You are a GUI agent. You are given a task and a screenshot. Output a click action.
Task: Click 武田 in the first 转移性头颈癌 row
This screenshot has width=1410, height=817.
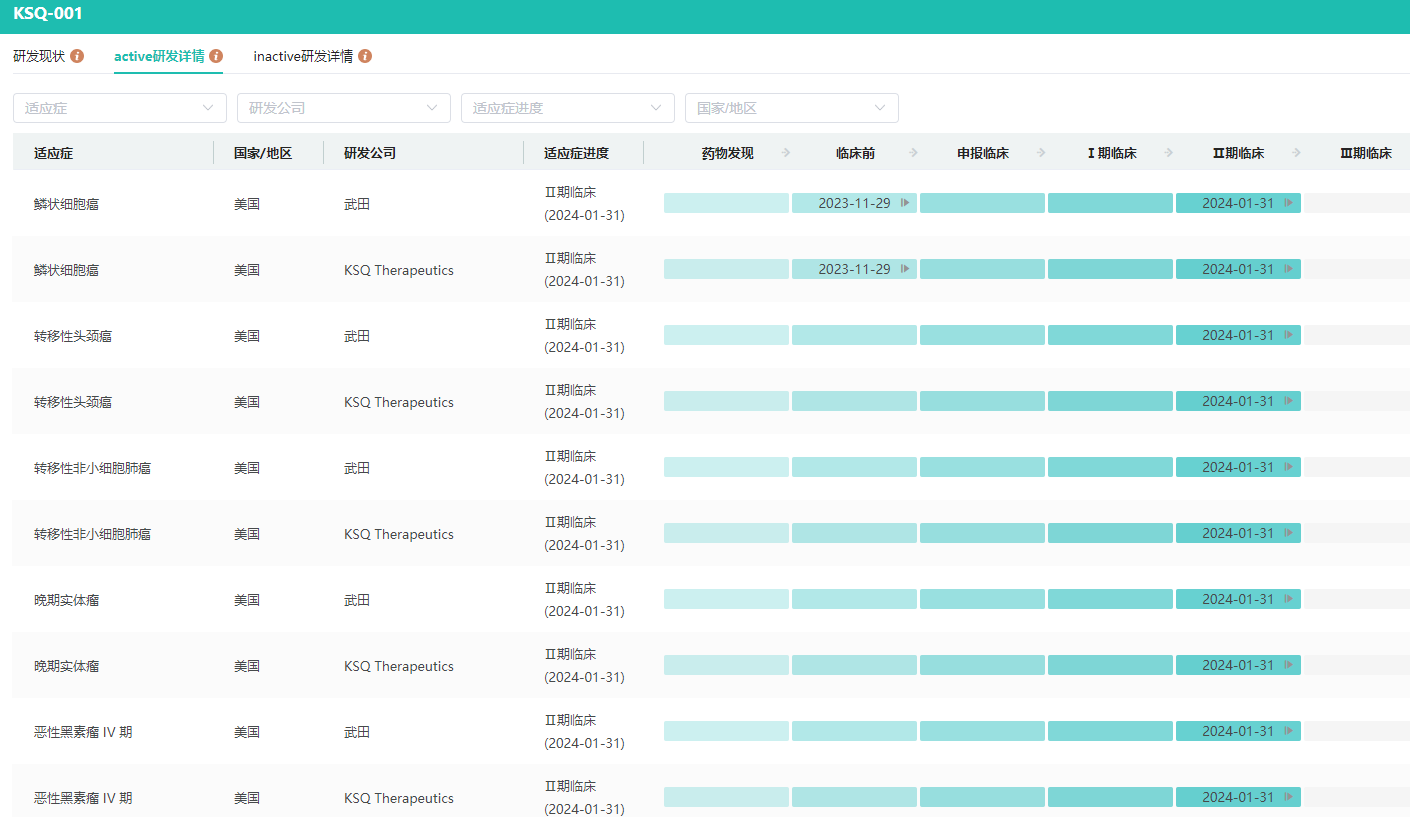tap(357, 336)
